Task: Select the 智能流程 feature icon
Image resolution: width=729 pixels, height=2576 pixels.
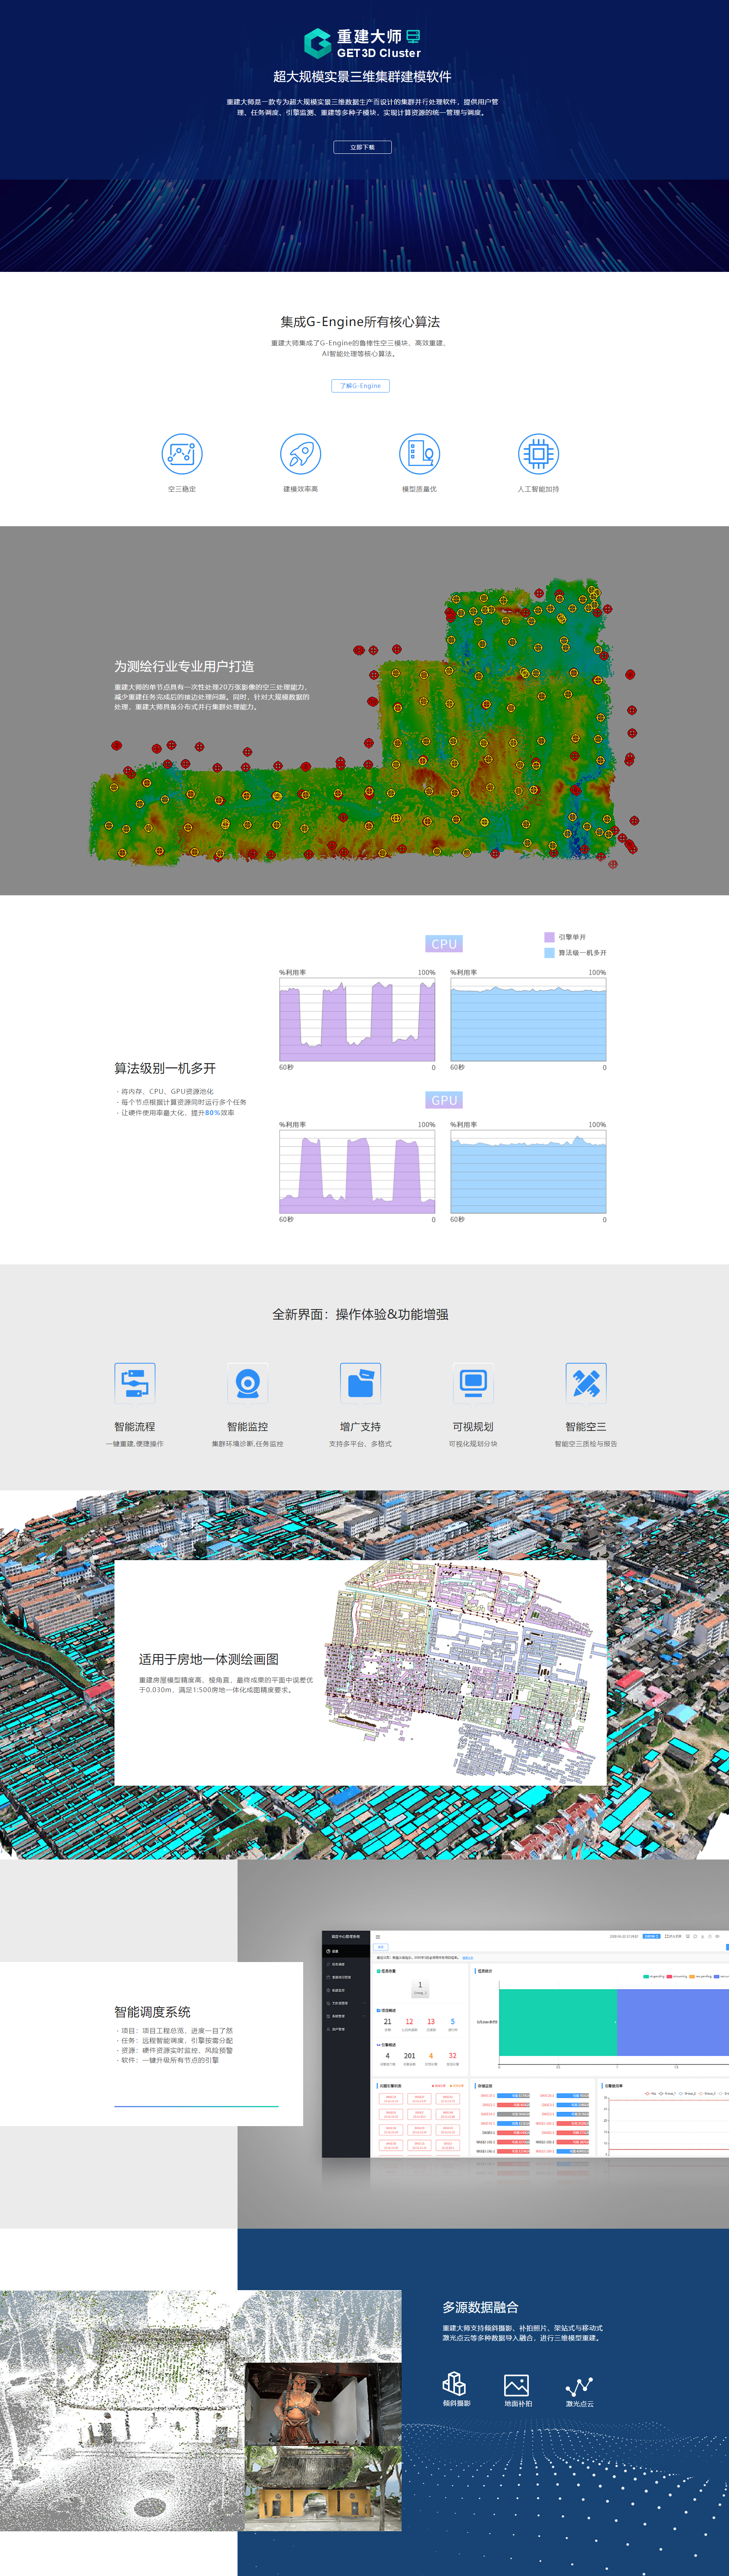Action: coord(135,1382)
